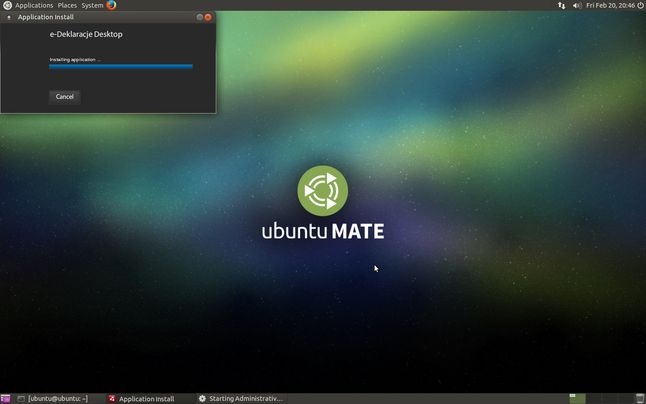The height and width of the screenshot is (404, 646).
Task: Close the Application Install window
Action: pos(208,17)
